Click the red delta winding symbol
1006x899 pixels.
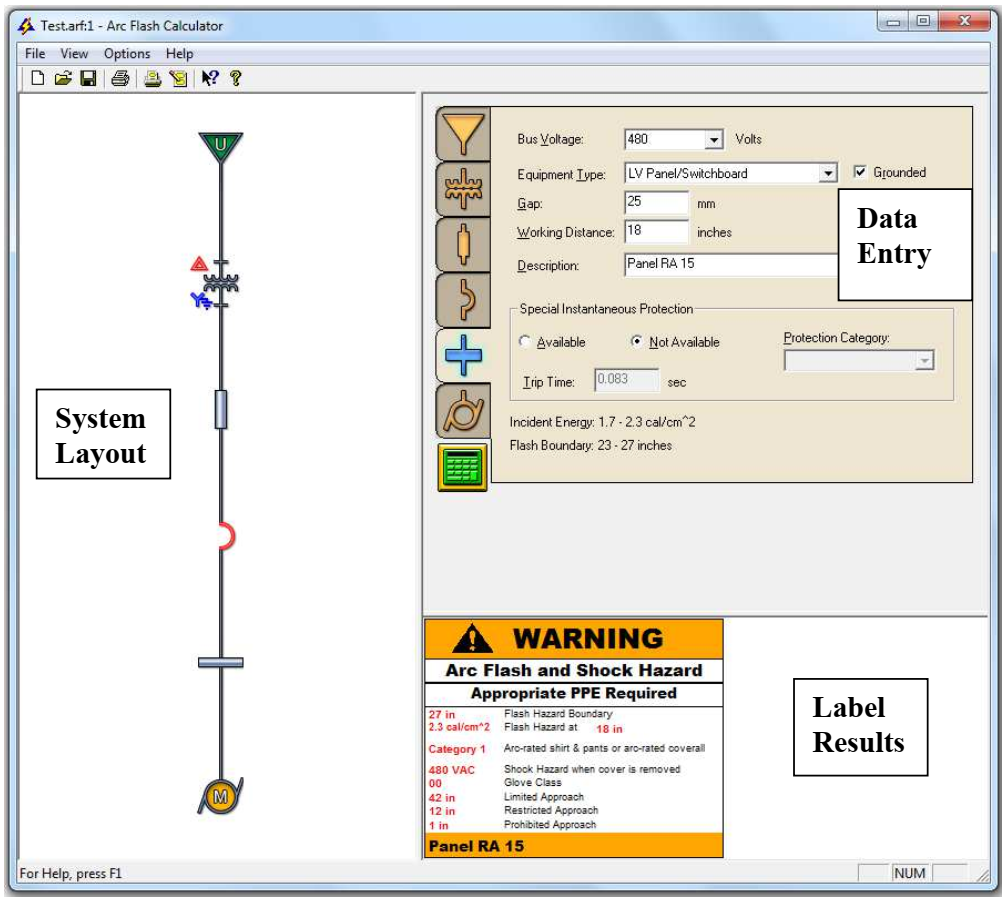[199, 264]
